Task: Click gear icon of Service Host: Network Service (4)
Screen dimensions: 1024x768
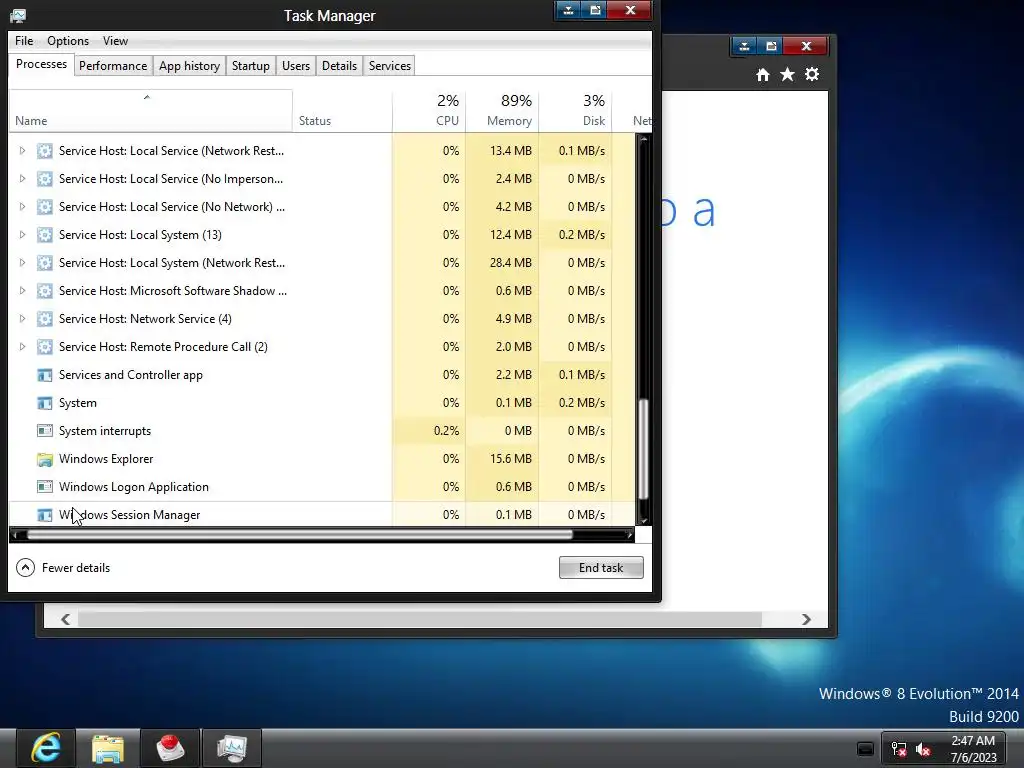Action: click(44, 319)
